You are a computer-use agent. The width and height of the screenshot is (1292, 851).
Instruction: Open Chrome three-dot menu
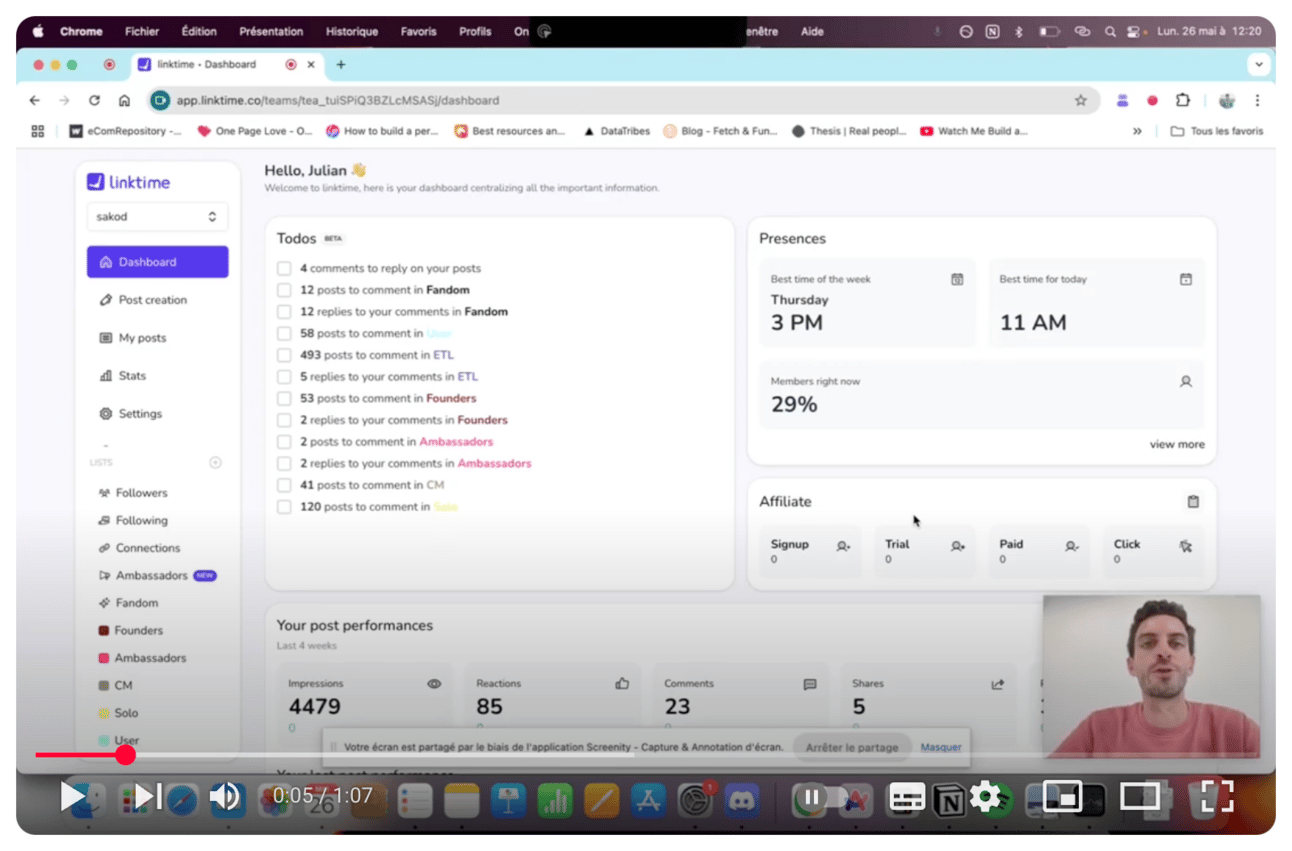point(1257,100)
